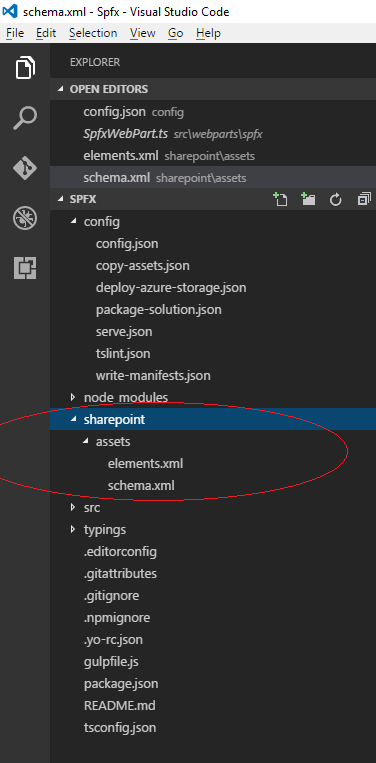Select SpfxWebPart.ts in Open Editors
The width and height of the screenshot is (376, 763).
click(x=213, y=134)
